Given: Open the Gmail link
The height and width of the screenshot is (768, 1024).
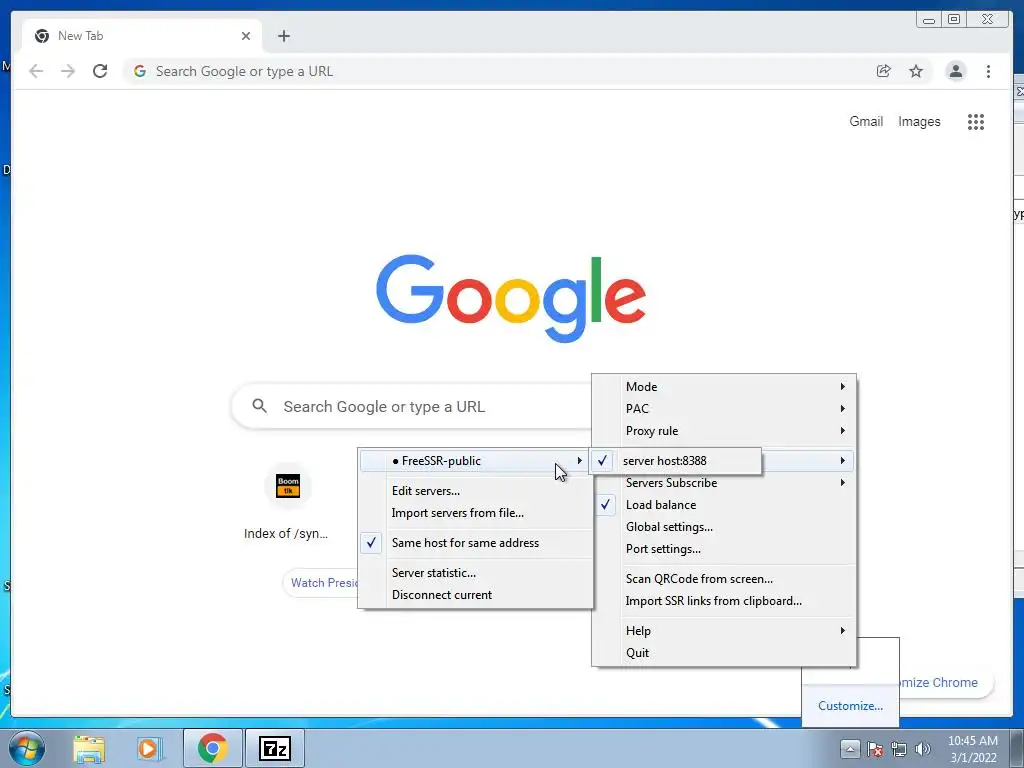Looking at the screenshot, I should 866,121.
